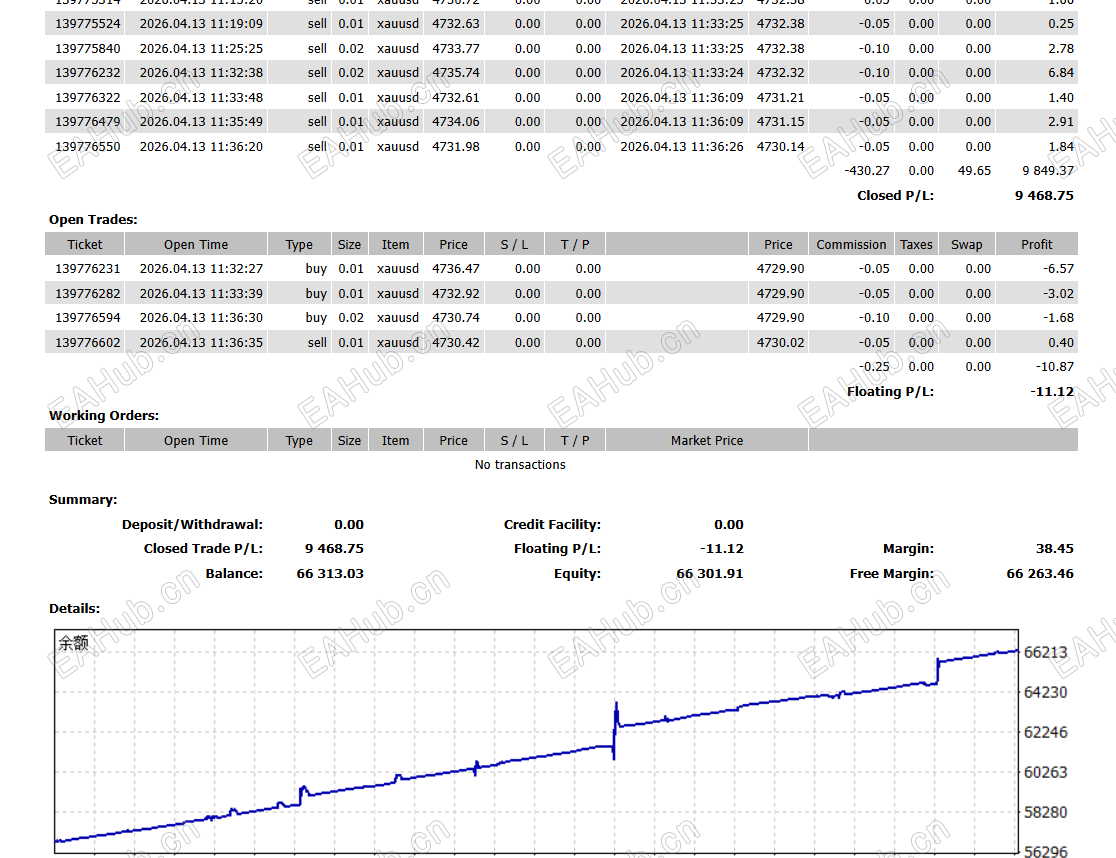Click chart axis value 62246
This screenshot has height=858, width=1116.
1046,733
